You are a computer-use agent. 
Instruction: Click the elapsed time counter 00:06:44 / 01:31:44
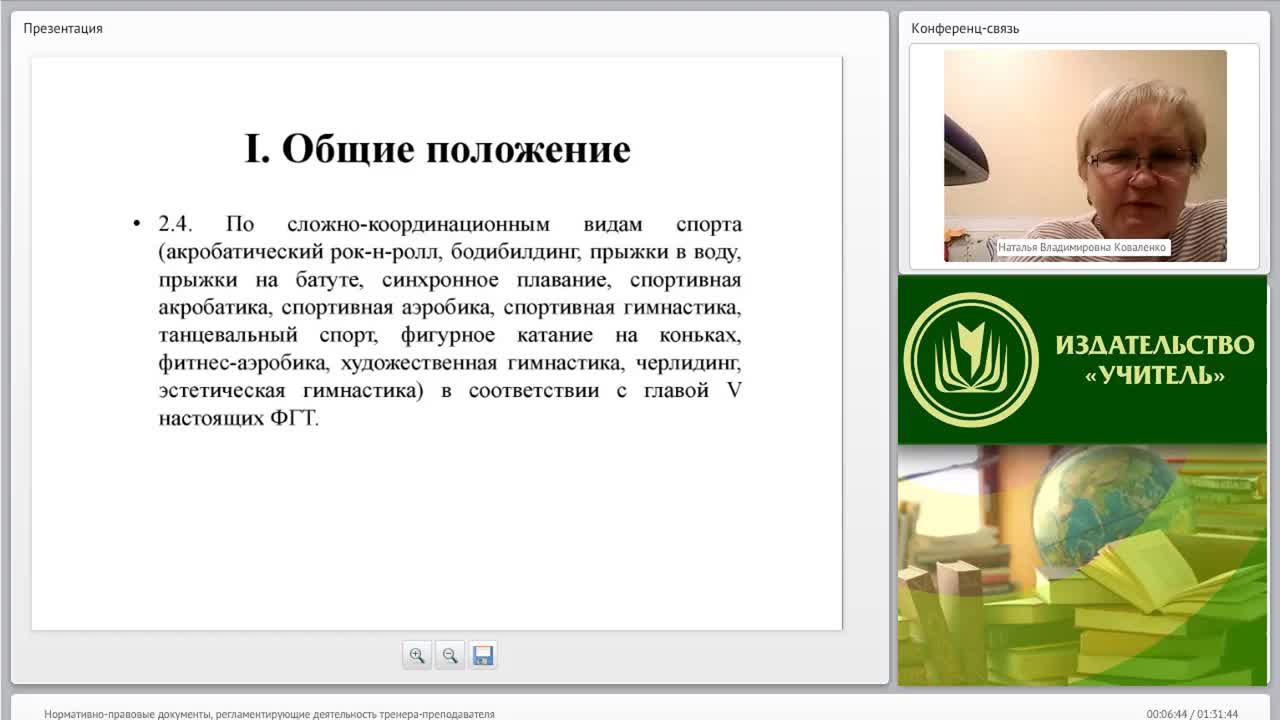pos(1192,714)
